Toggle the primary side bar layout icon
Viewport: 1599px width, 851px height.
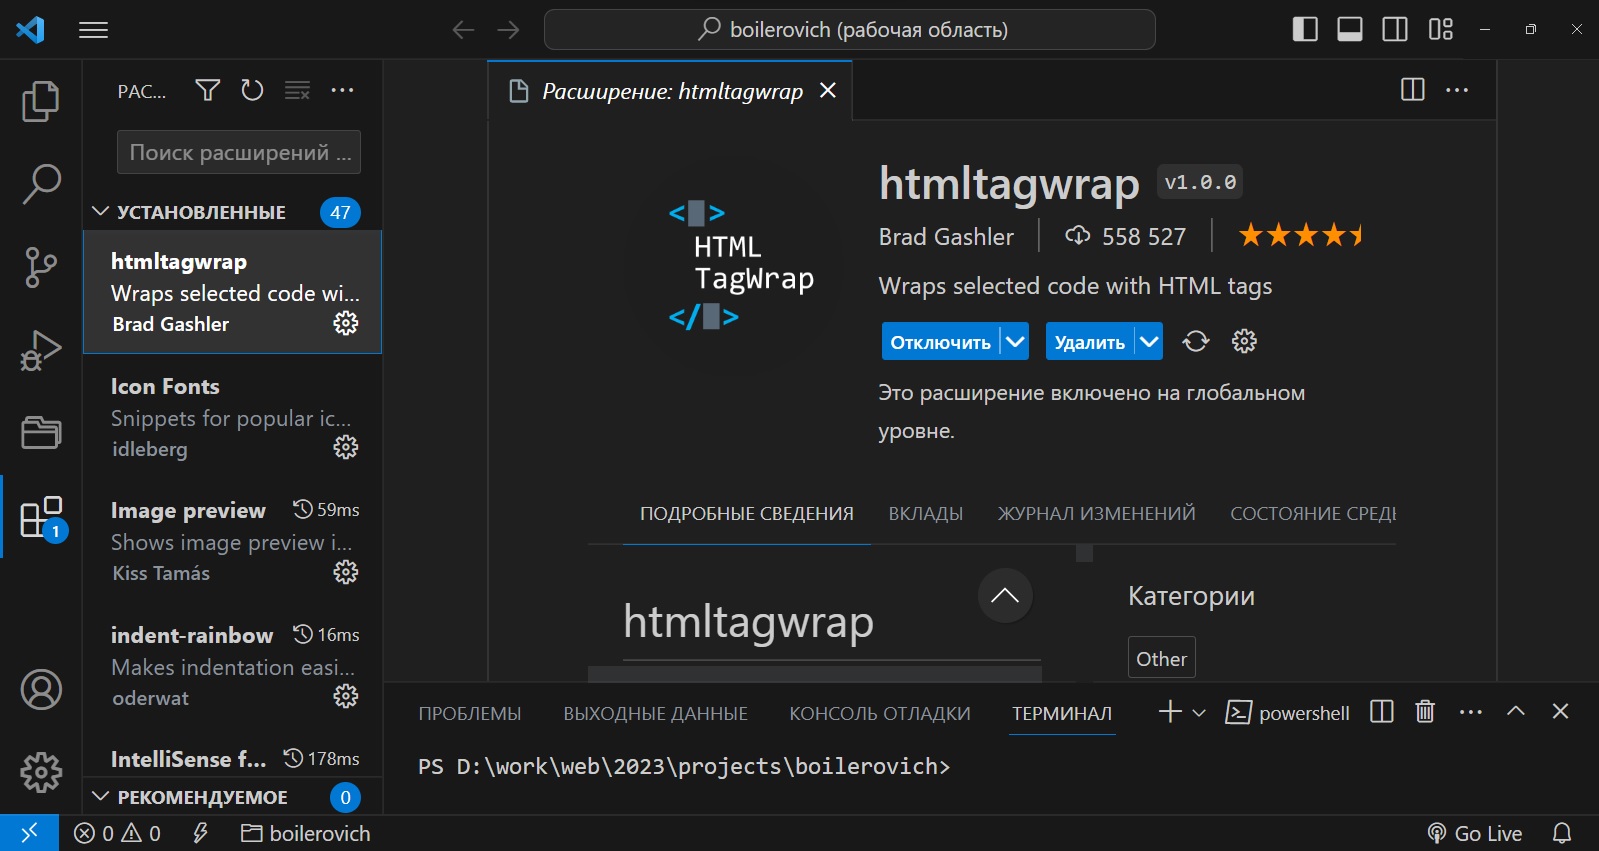1304,29
